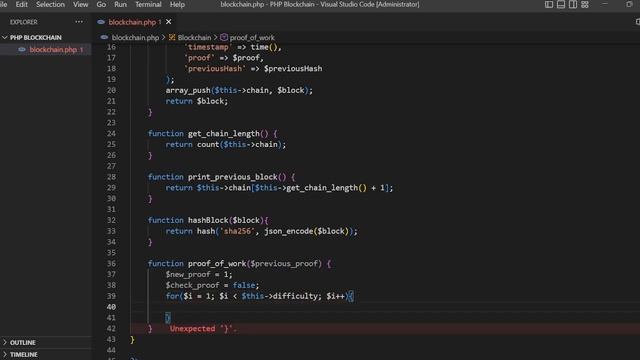Open the Go menu
640x360 pixels.
coord(101,4)
